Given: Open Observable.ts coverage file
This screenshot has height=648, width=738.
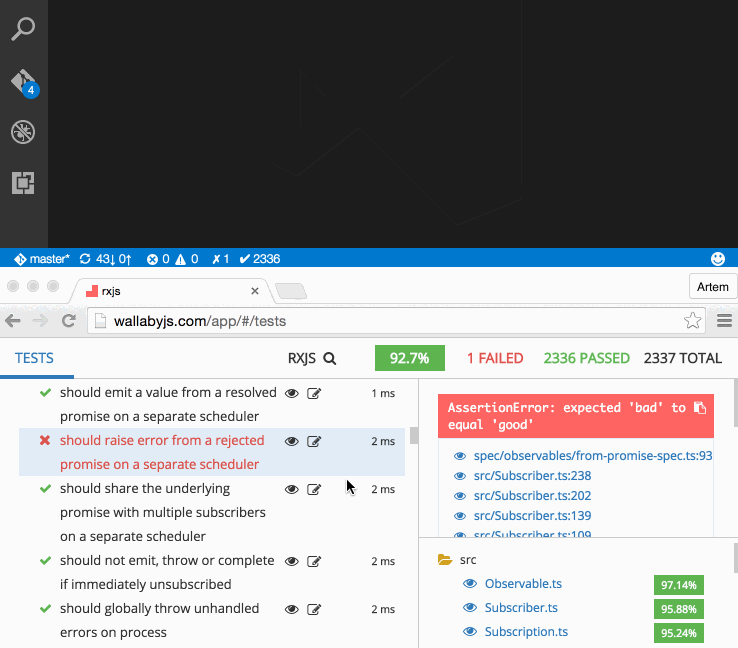Looking at the screenshot, I should [523, 584].
